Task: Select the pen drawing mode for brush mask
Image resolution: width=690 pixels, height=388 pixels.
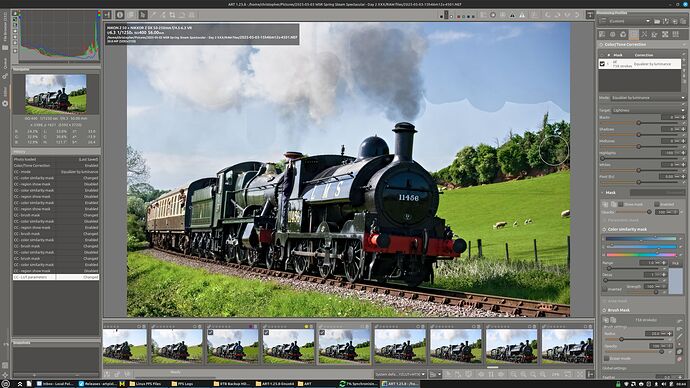Action: coord(680,336)
